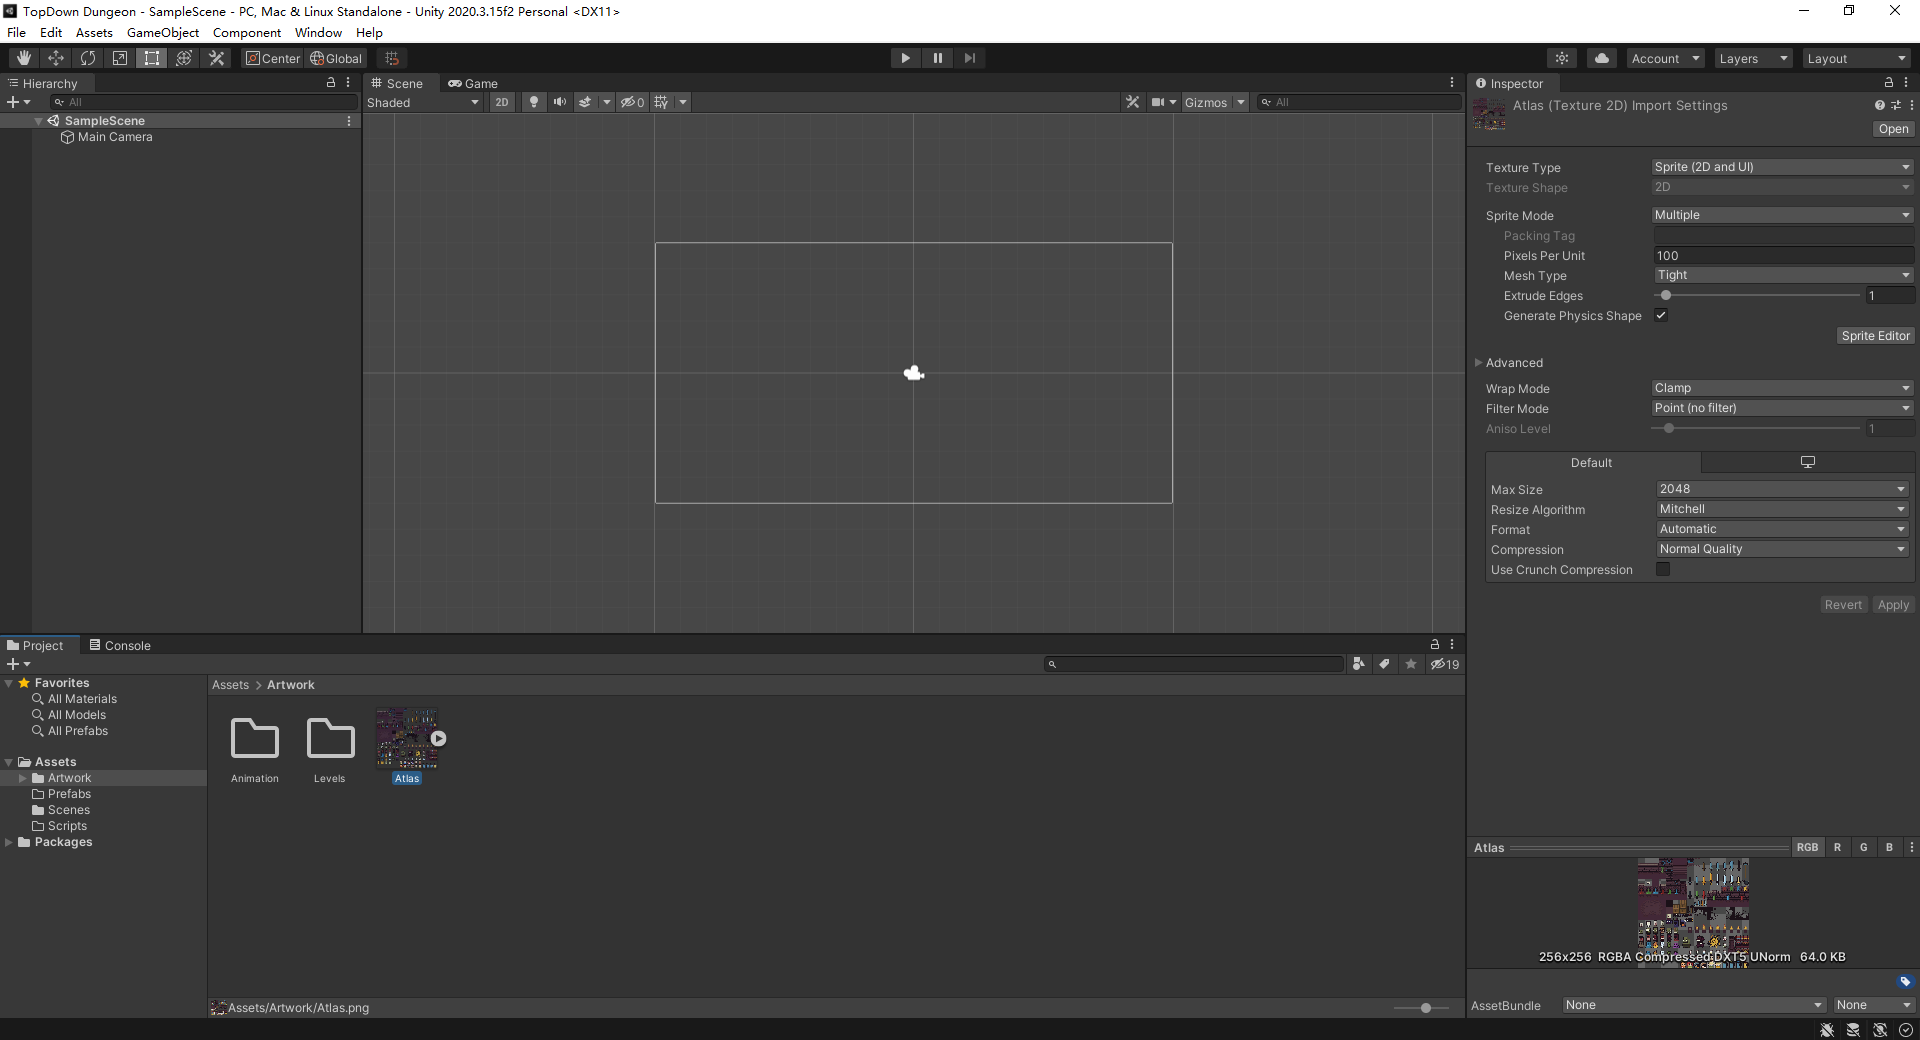Switch to the Console tab

(120, 645)
